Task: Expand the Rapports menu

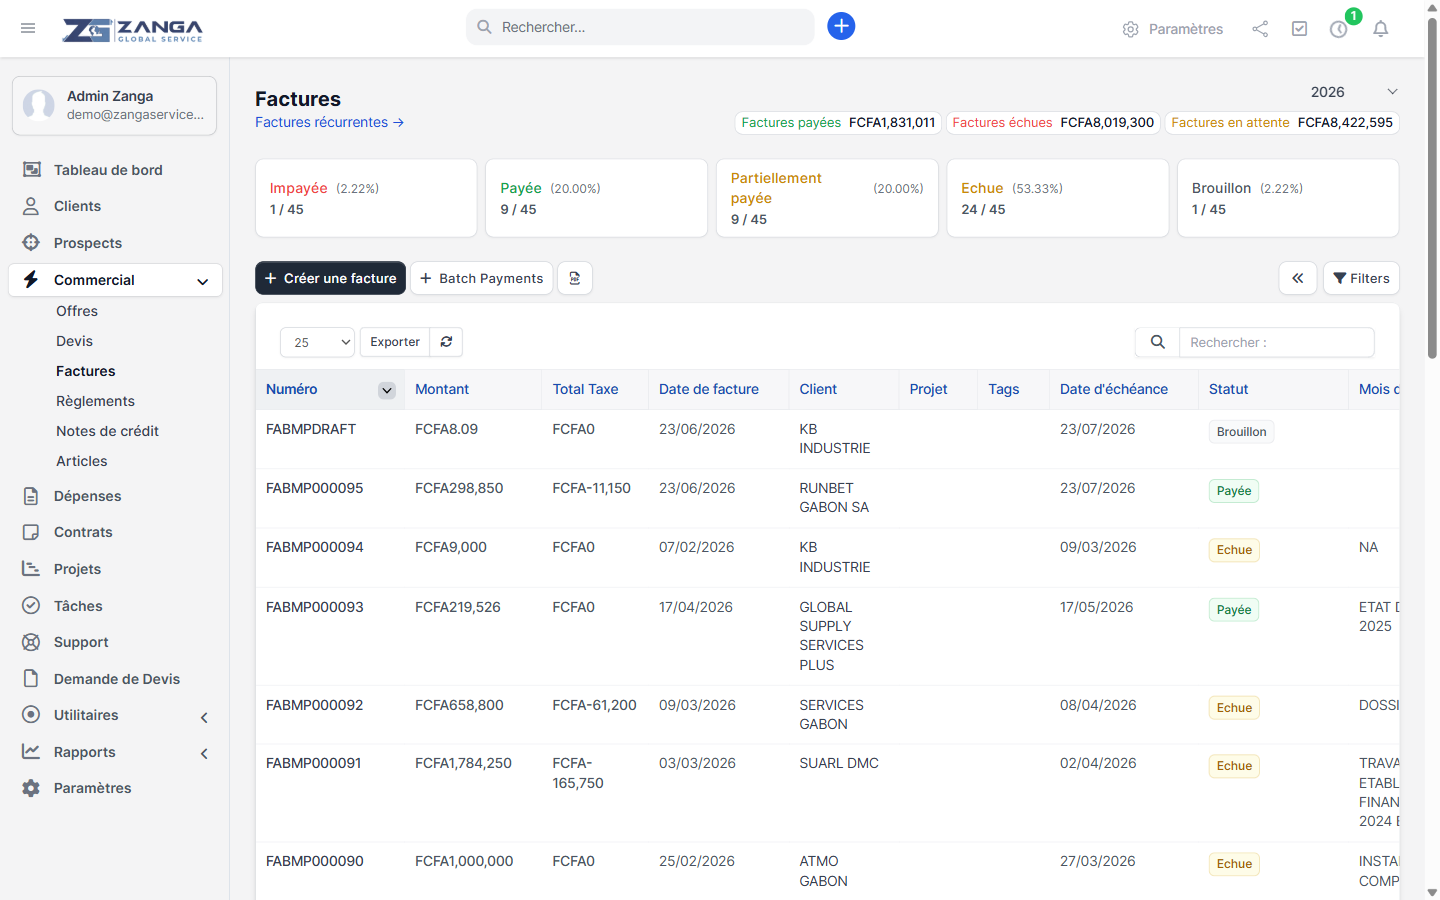Action: click(115, 752)
